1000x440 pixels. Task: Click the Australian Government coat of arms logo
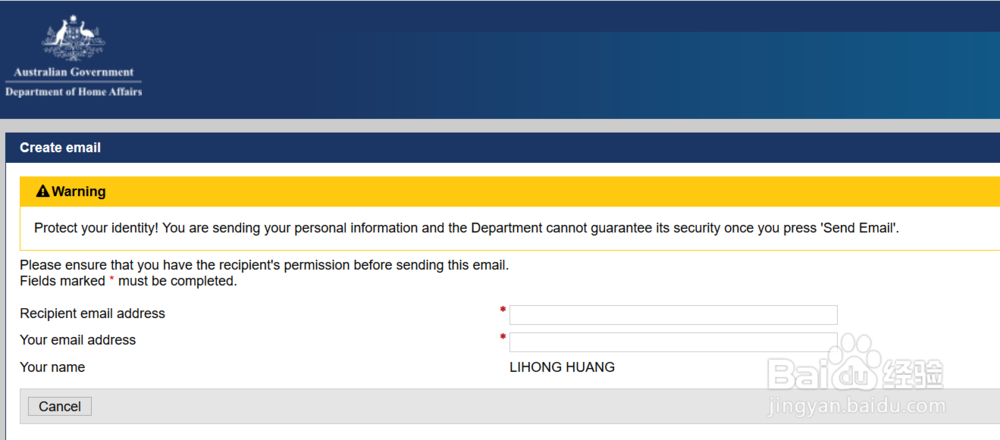tap(73, 38)
